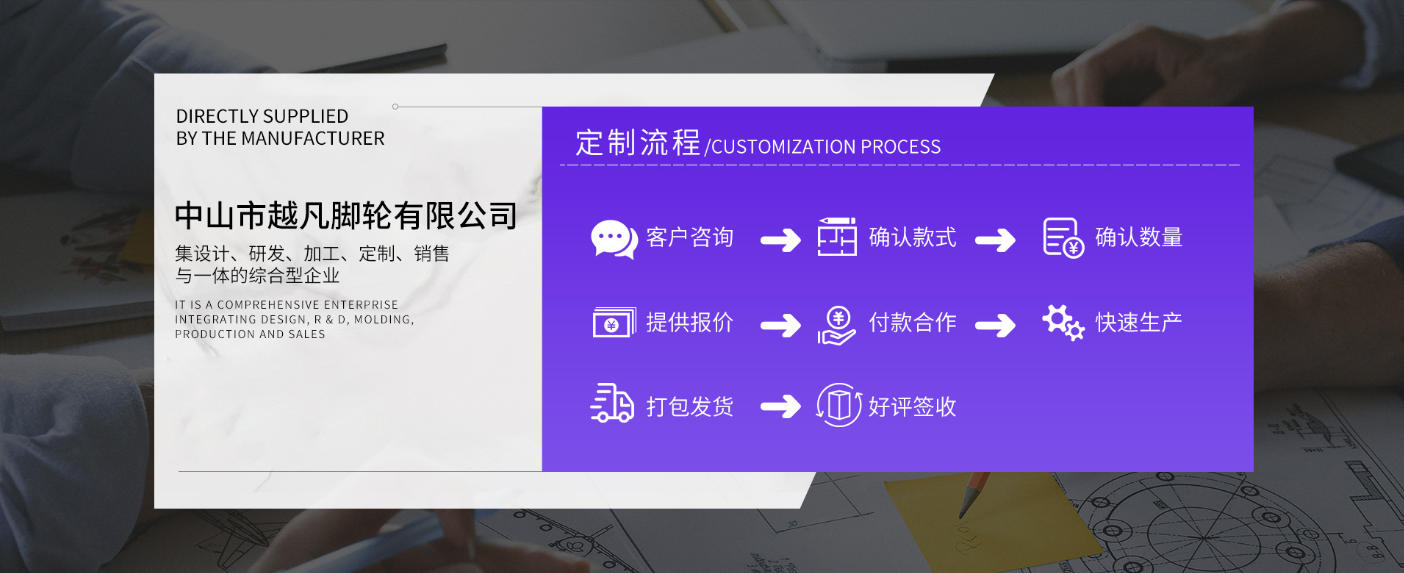
Task: Click the English COMPREHENSIVE ENTERPRISE paragraph
Action: (294, 319)
